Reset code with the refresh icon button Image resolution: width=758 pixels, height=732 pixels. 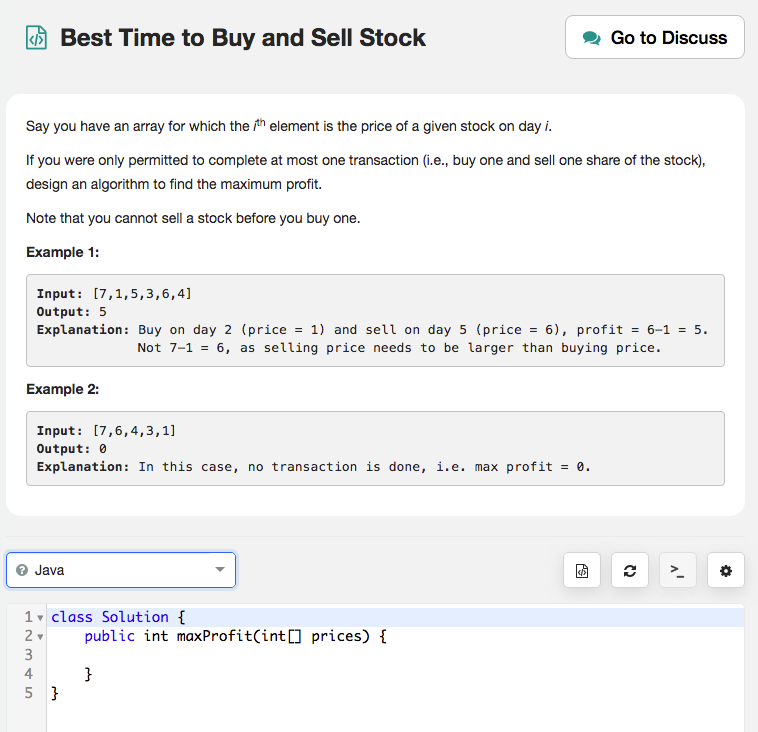tap(630, 571)
